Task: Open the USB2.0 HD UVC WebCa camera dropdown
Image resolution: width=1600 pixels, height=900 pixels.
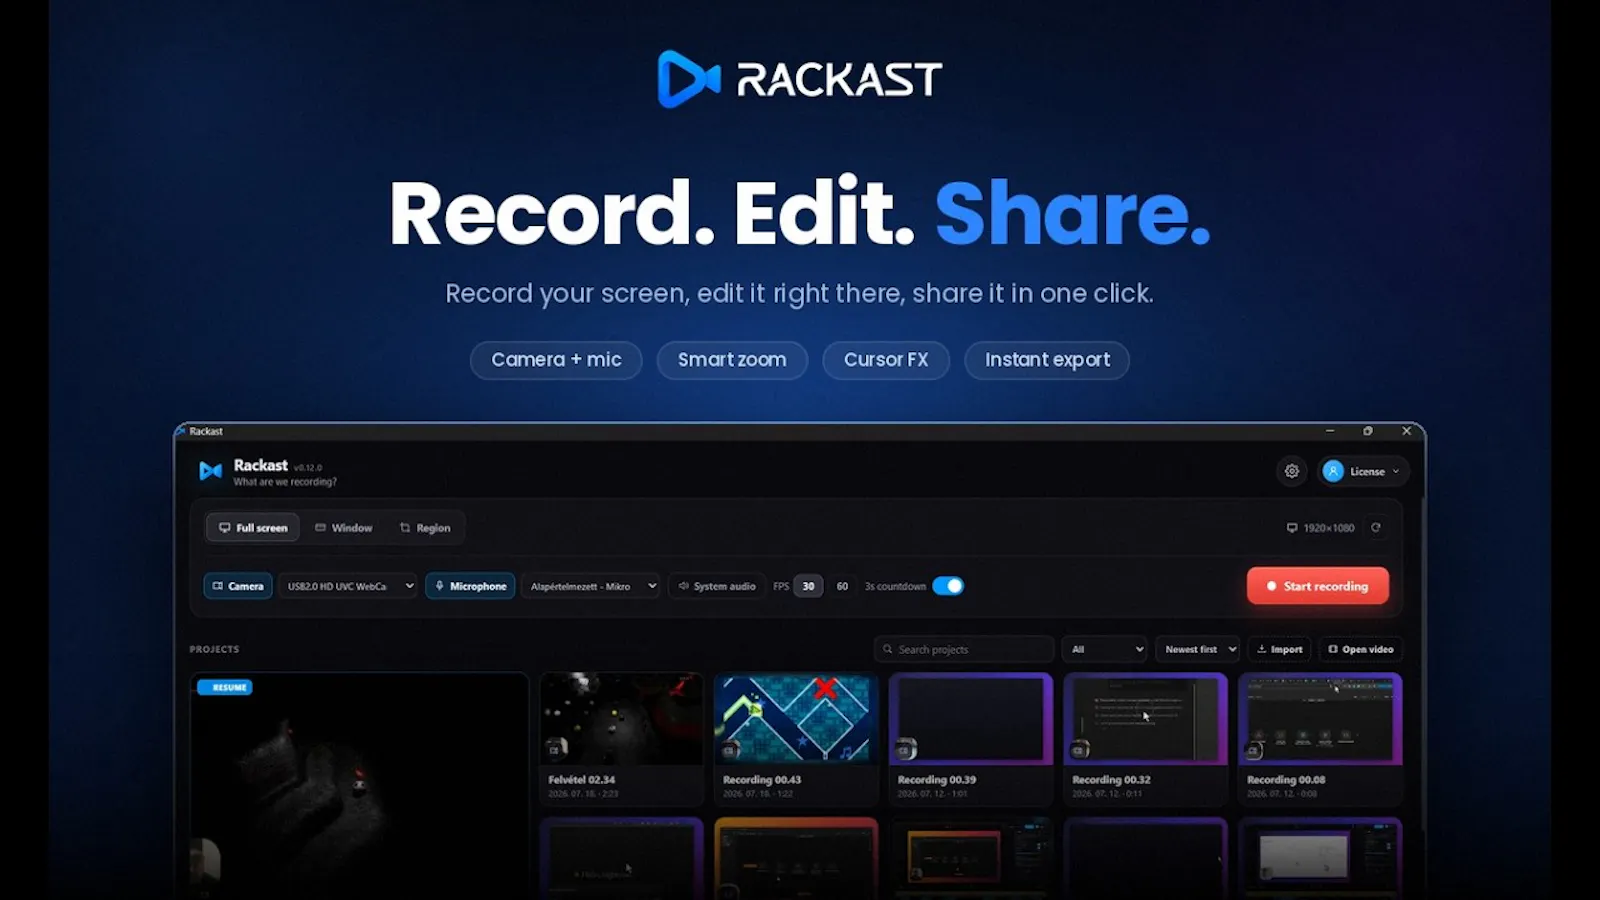Action: point(347,586)
